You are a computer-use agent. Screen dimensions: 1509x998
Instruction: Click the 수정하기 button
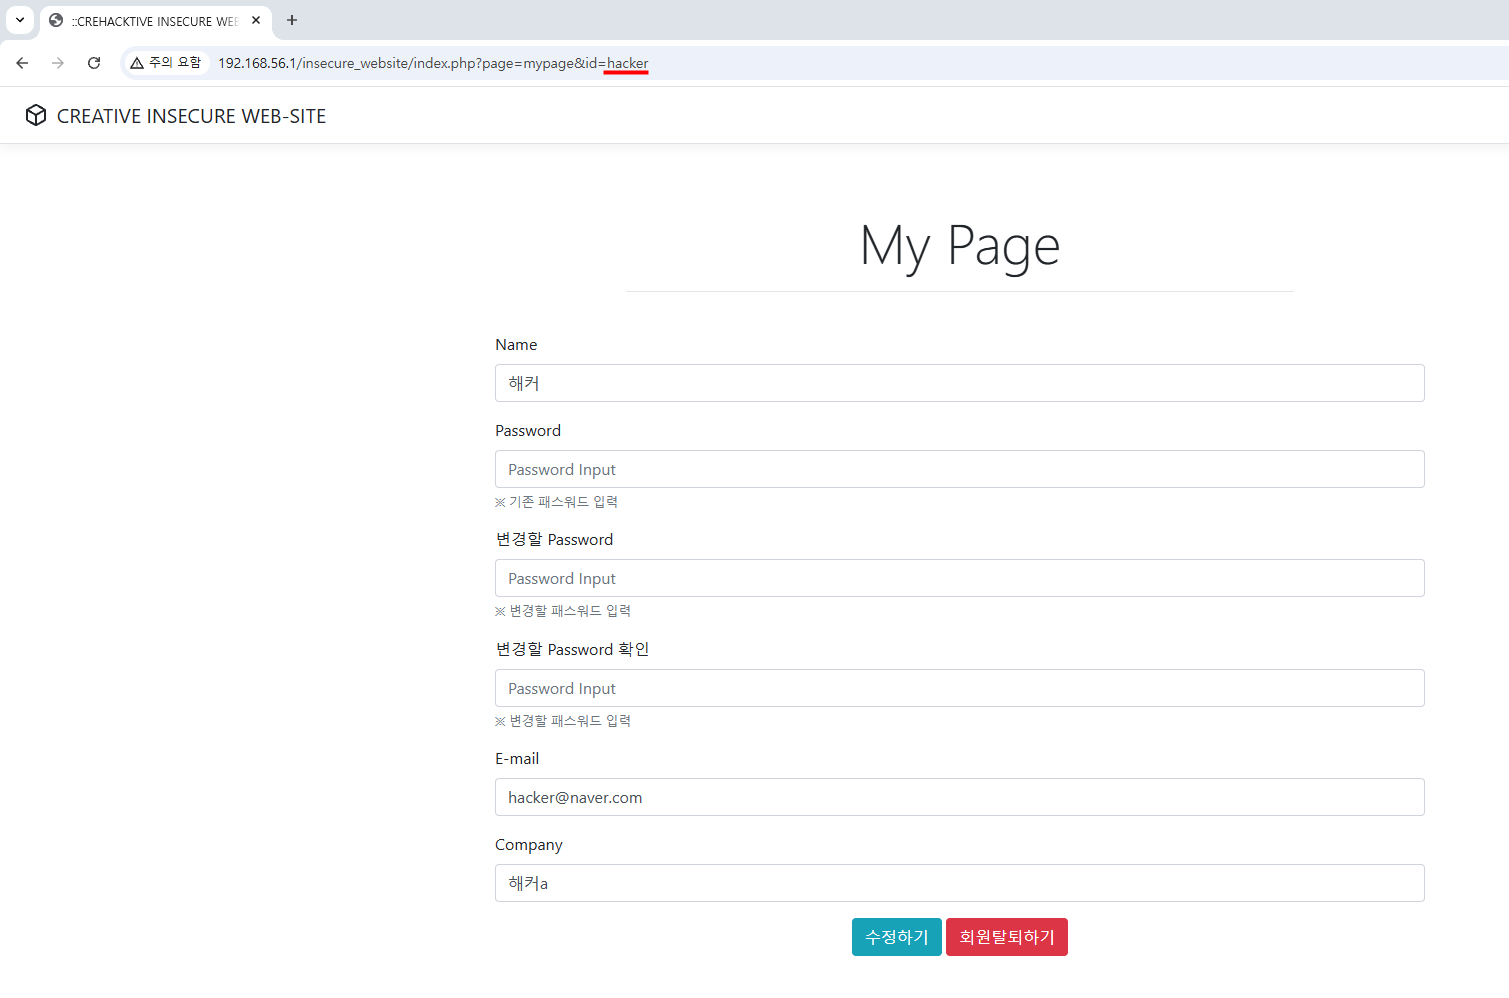[896, 937]
